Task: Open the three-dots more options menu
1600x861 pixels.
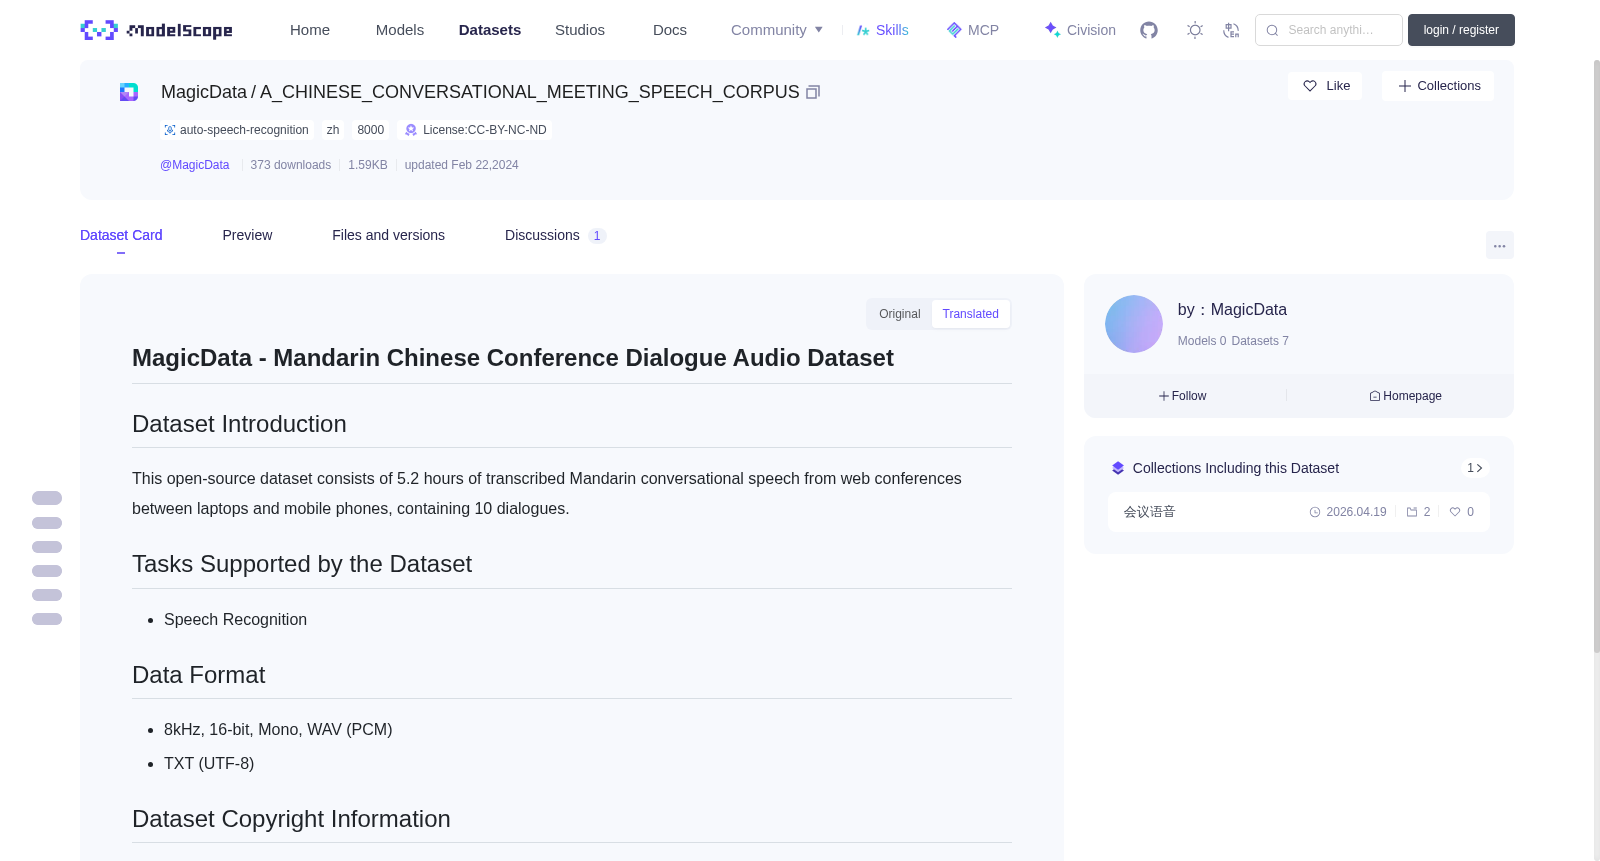Action: (1500, 245)
